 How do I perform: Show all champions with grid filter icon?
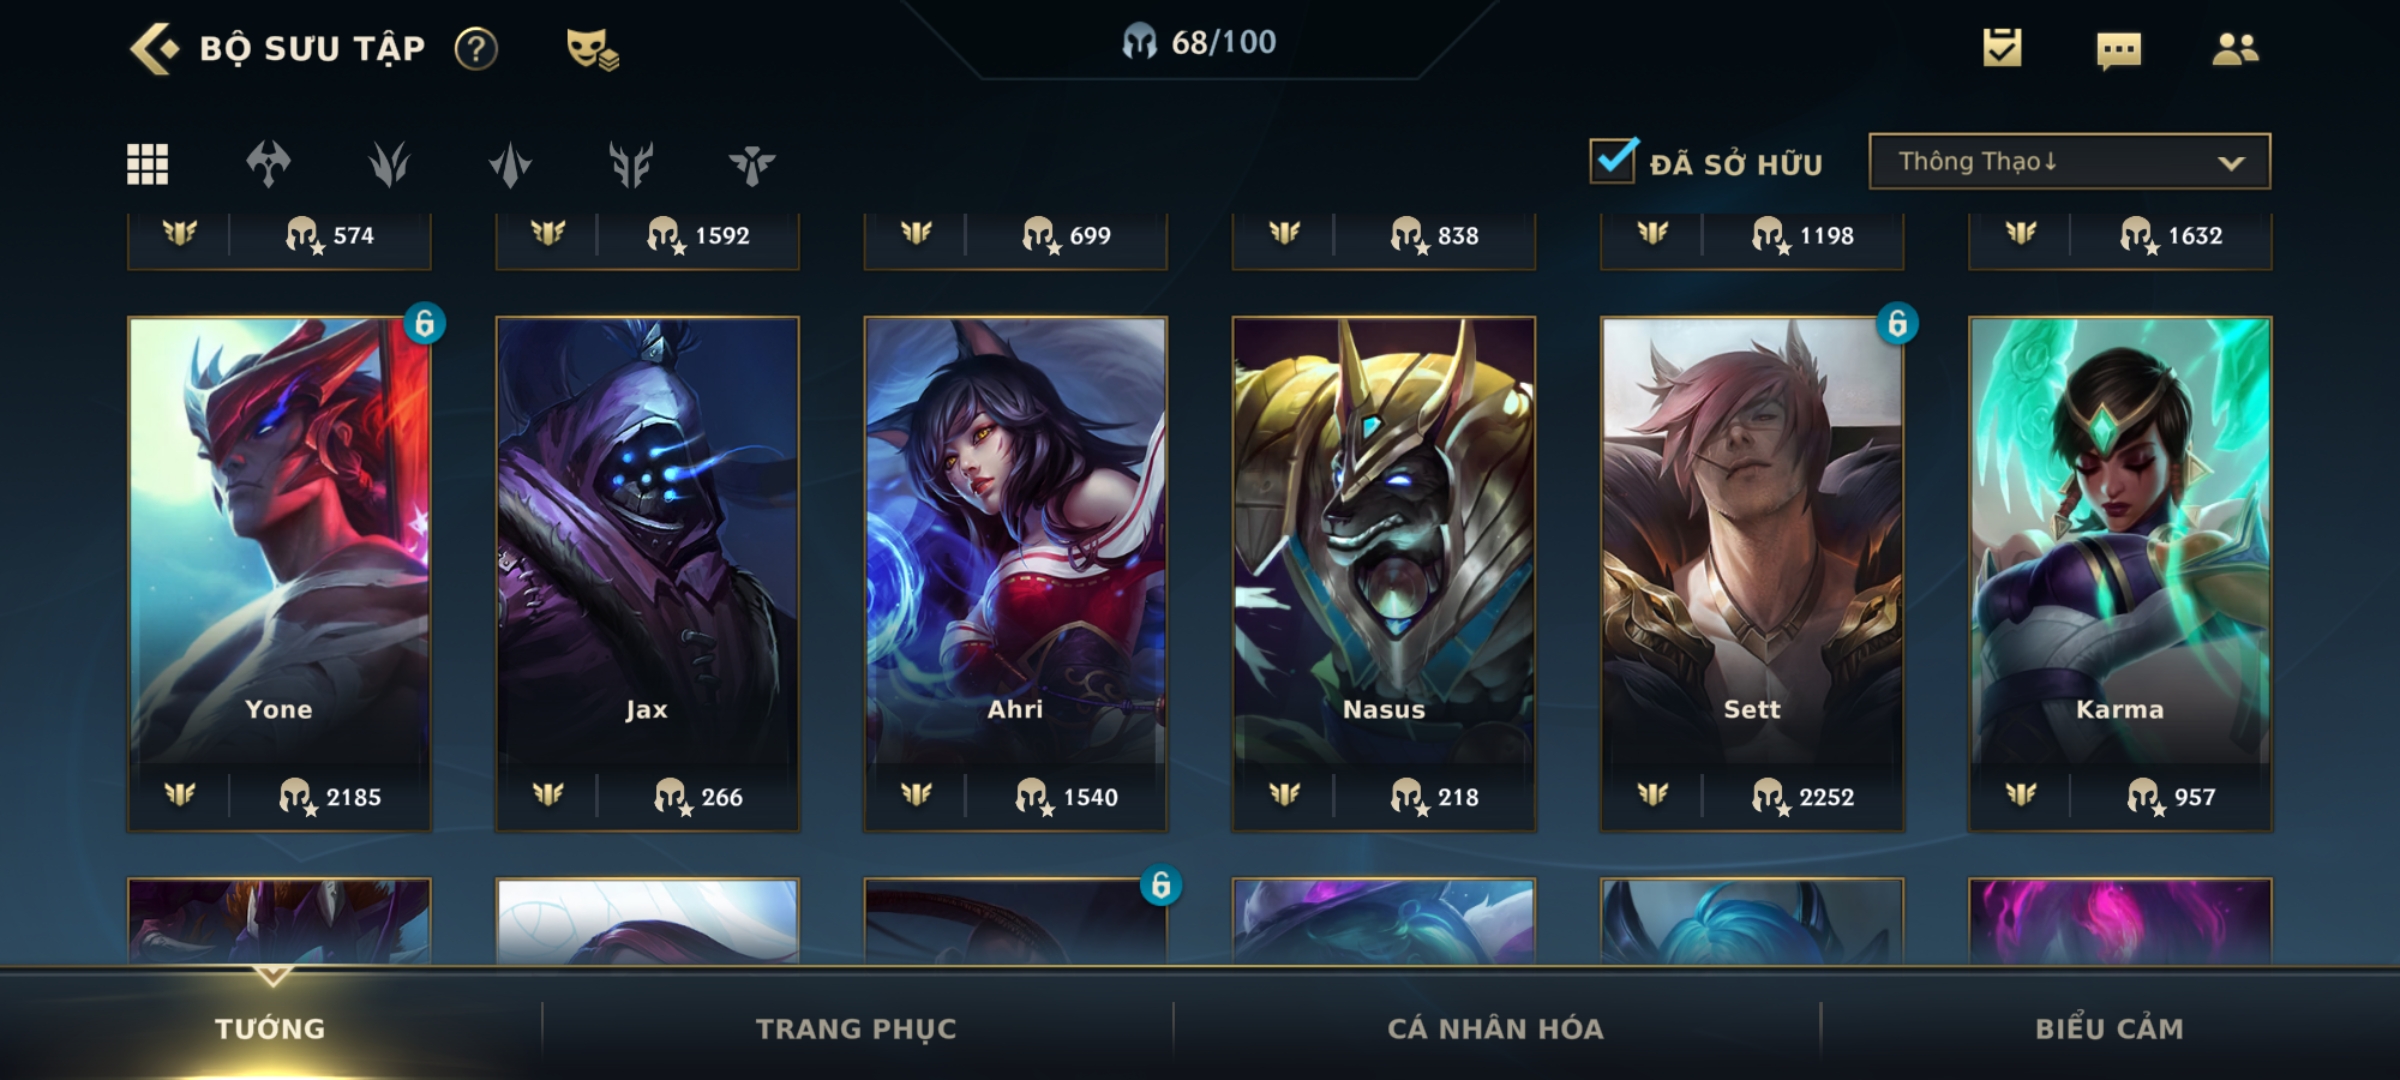[x=147, y=164]
